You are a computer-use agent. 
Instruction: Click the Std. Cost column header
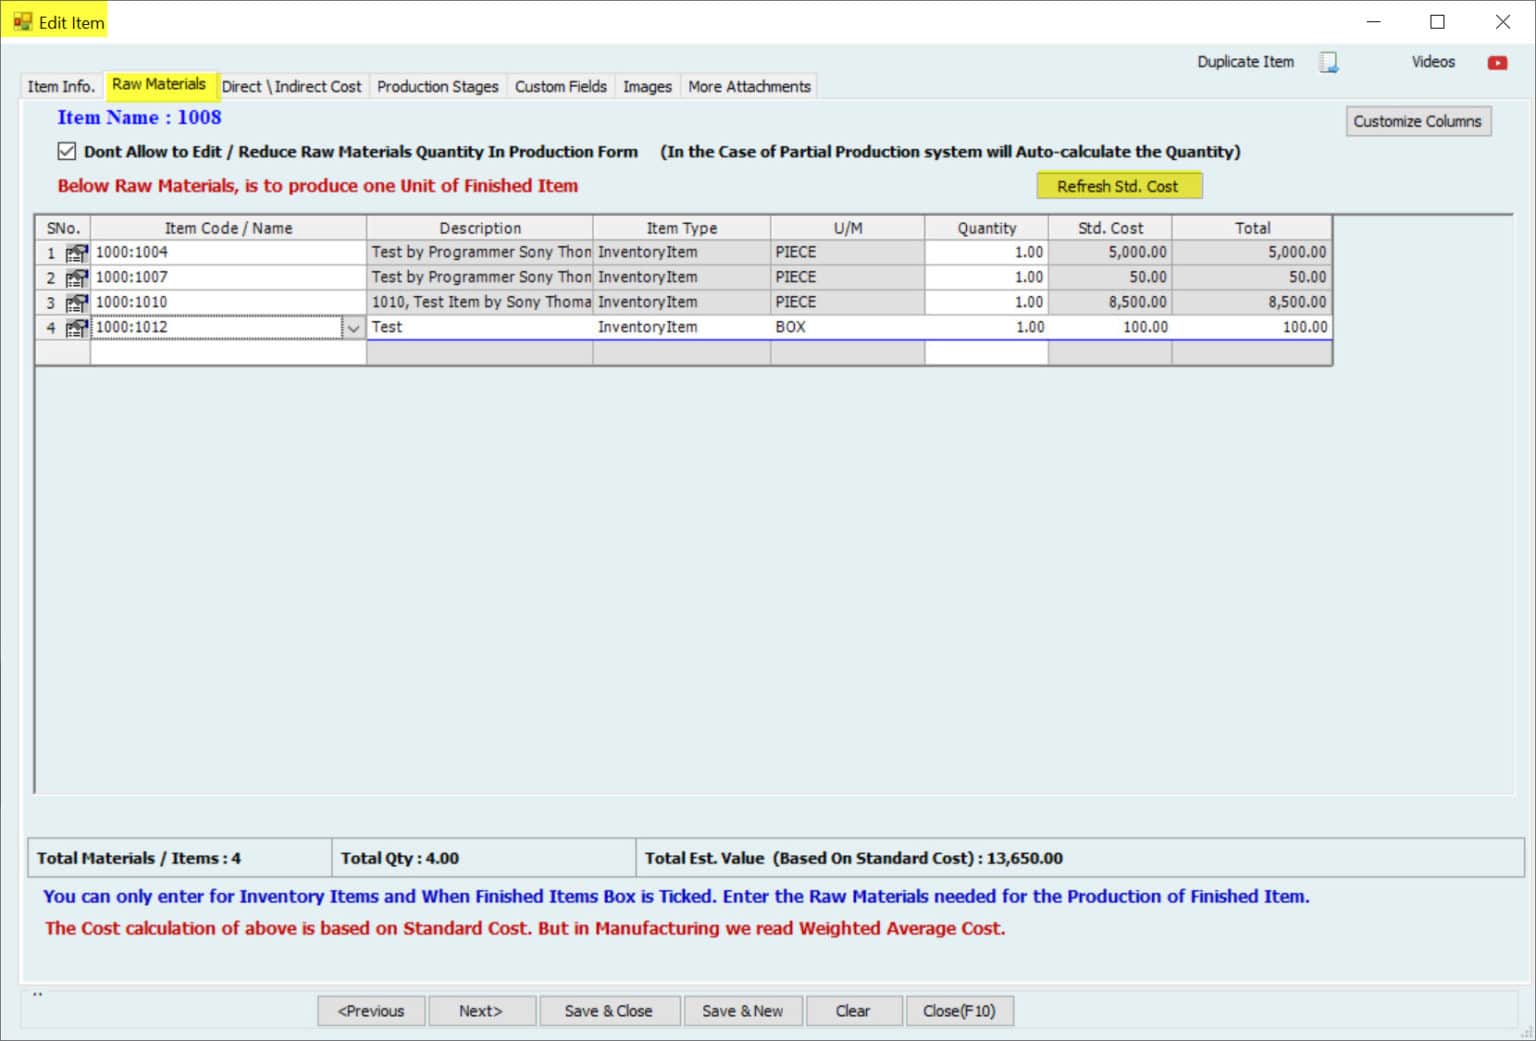(x=1109, y=228)
